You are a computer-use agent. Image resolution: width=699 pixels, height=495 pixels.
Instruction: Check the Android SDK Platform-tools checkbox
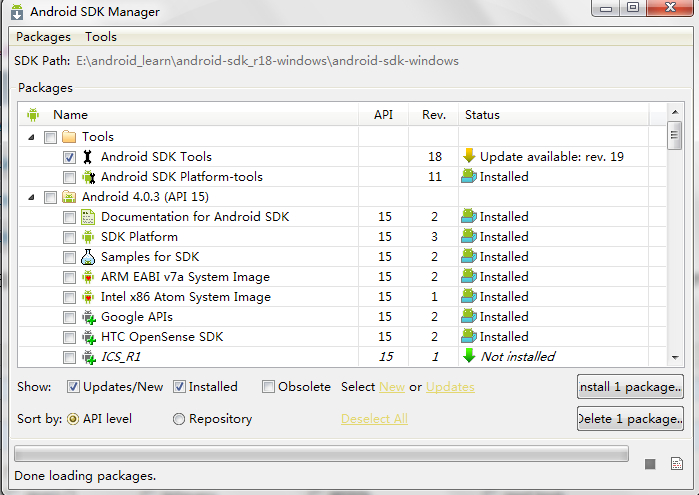[x=69, y=177]
